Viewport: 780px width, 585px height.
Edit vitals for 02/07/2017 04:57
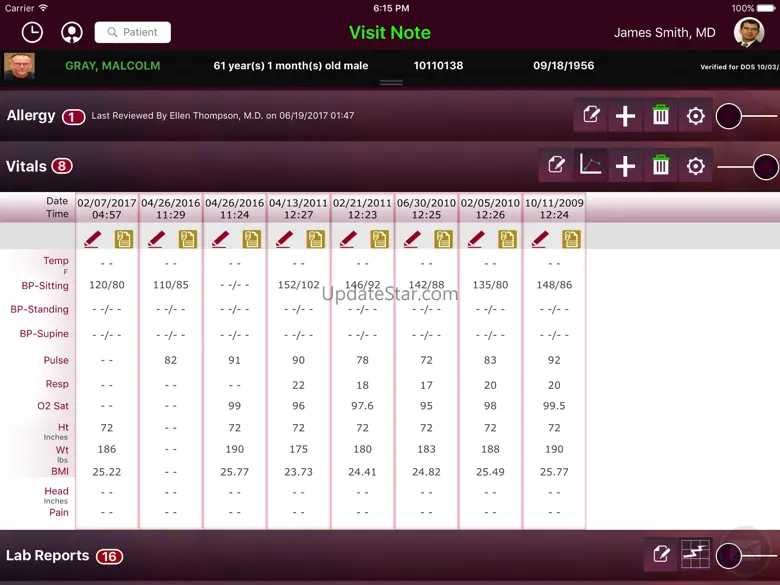point(93,239)
